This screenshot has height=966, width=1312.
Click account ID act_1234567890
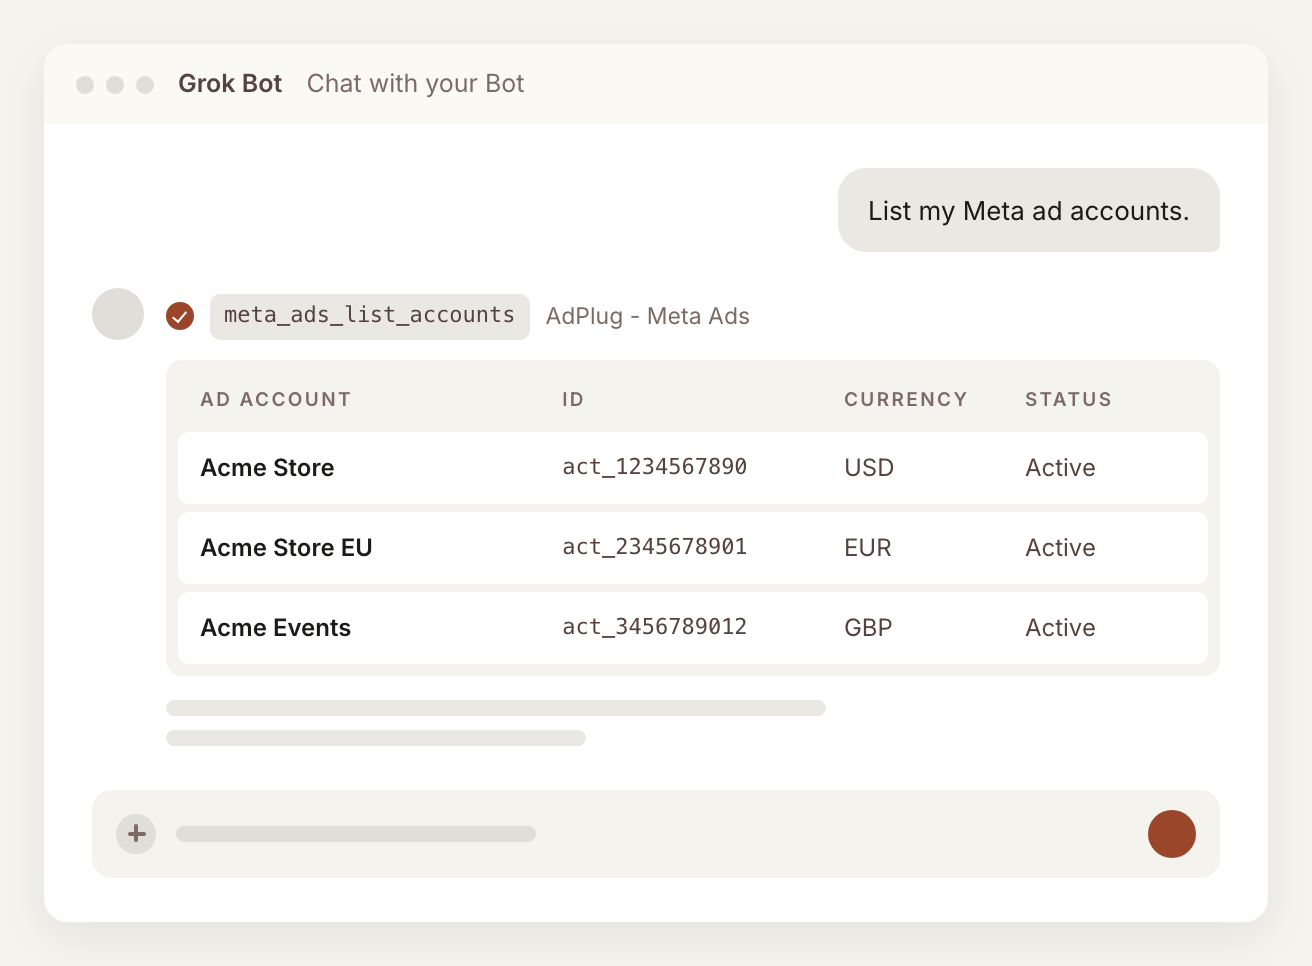pyautogui.click(x=655, y=467)
